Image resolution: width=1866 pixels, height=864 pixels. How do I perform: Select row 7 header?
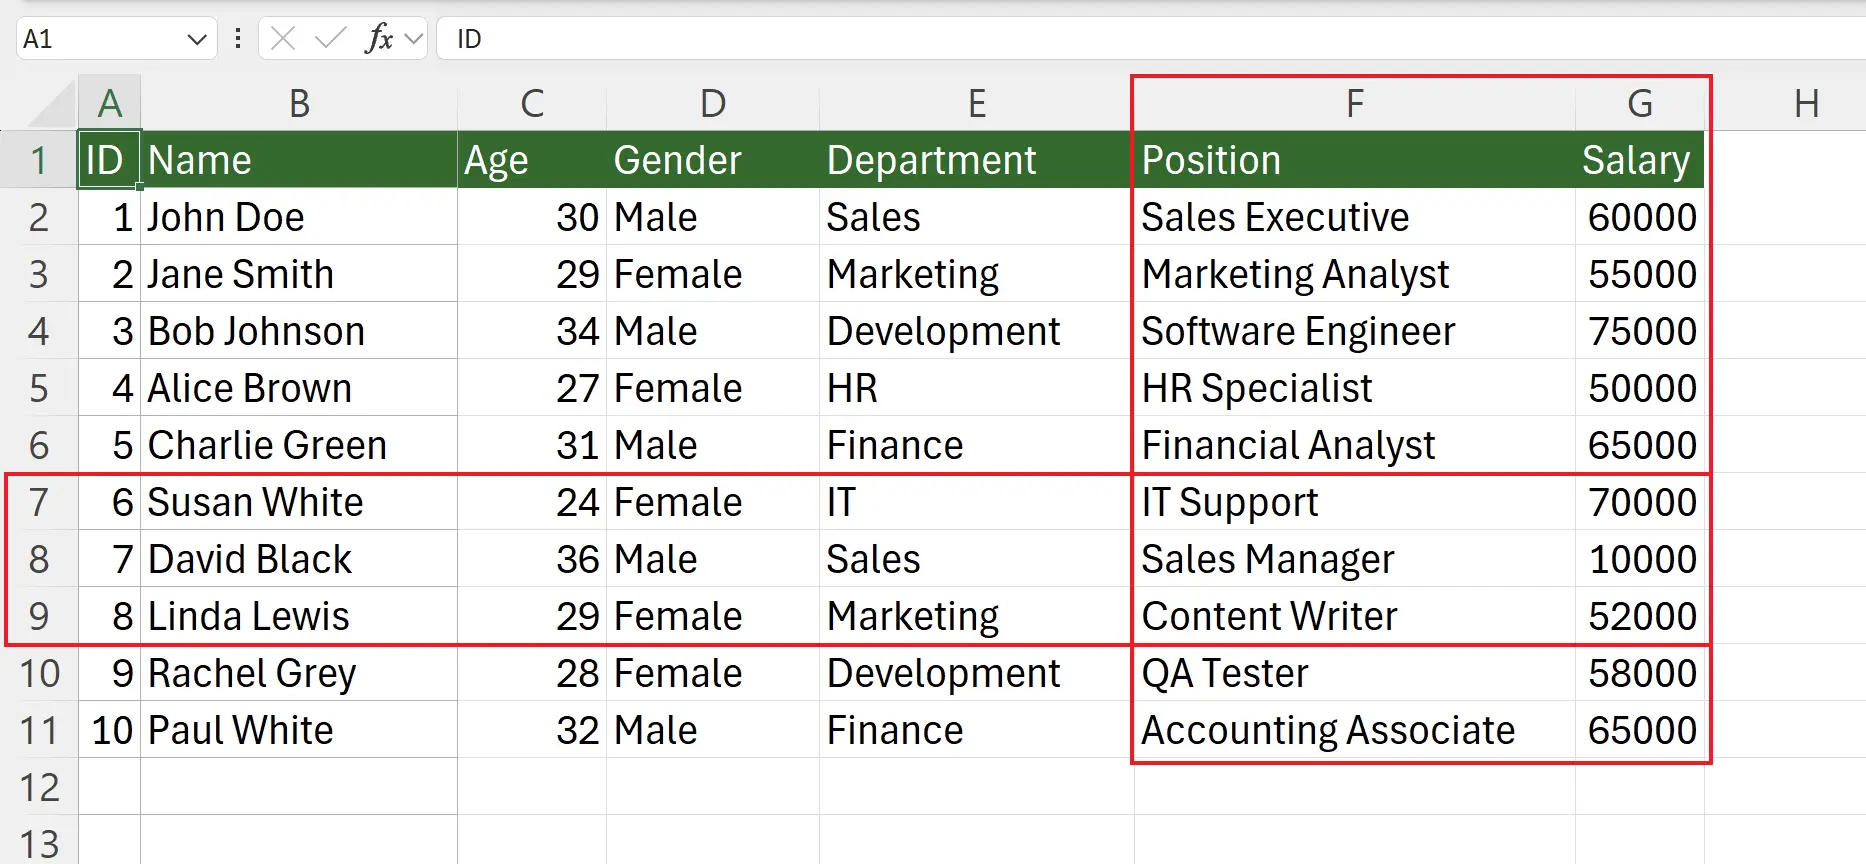39,502
